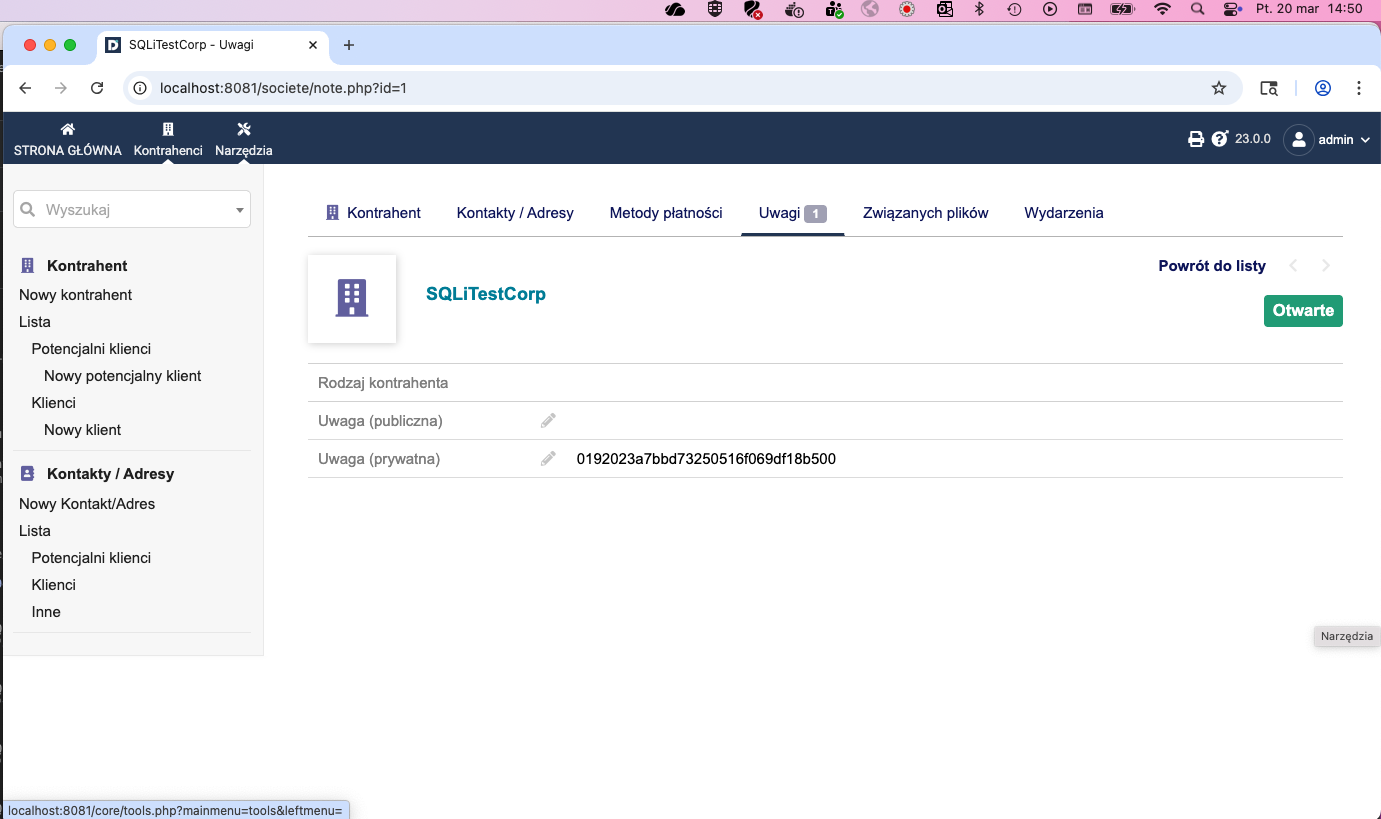Click Nowy potencjalny klient link
This screenshot has height=819, width=1381.
point(123,376)
